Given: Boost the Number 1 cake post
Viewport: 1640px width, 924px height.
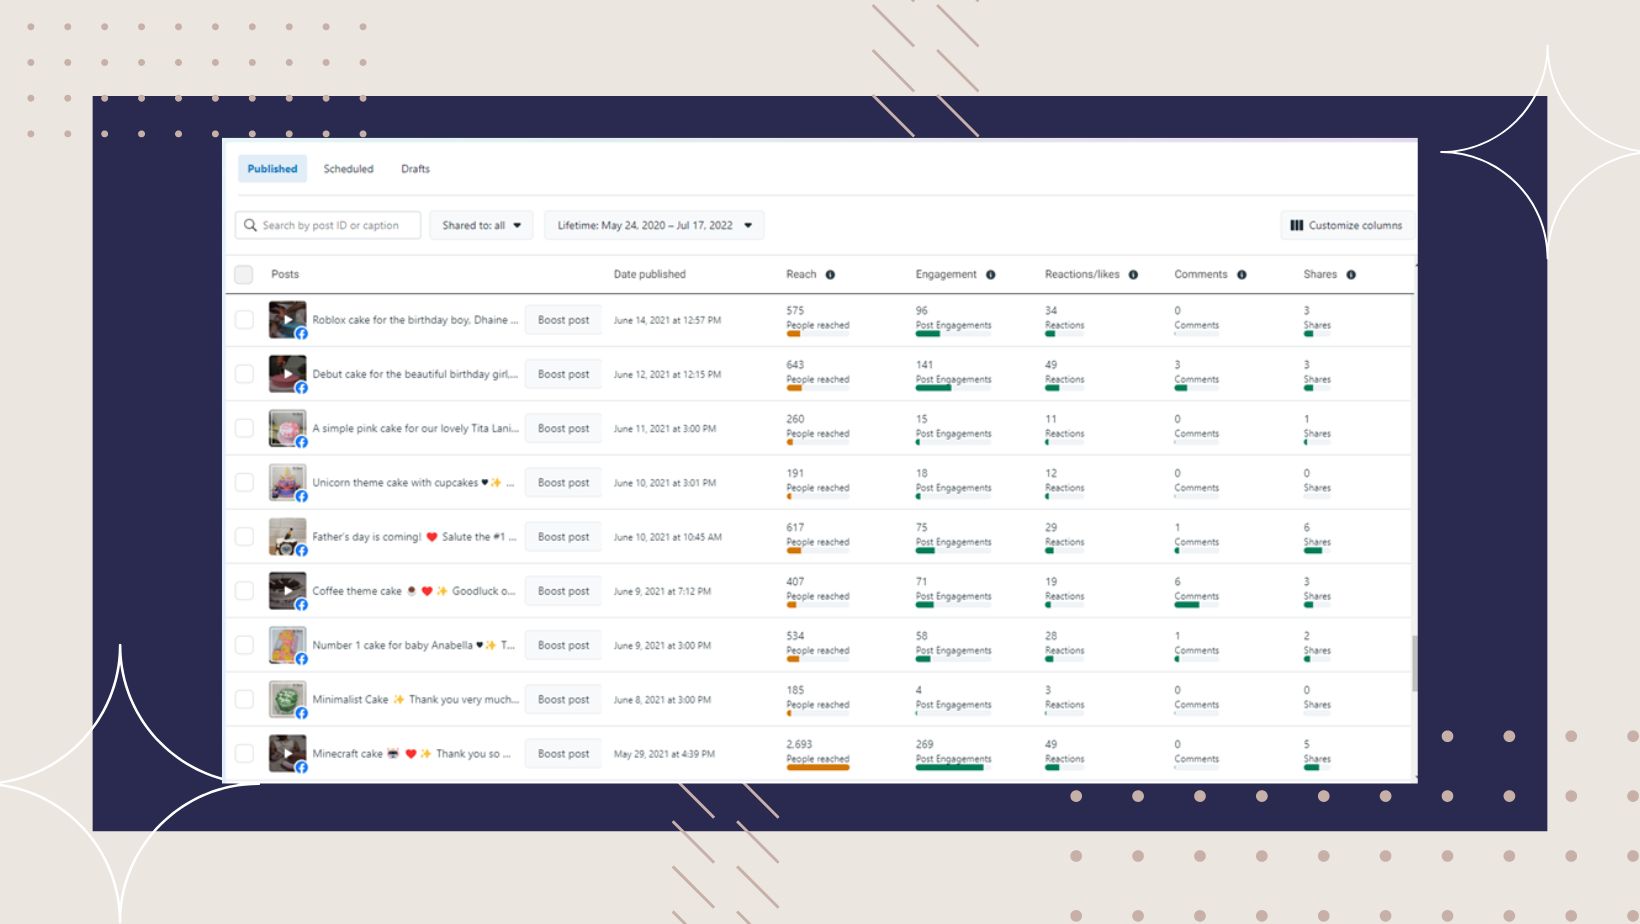Looking at the screenshot, I should click(563, 645).
